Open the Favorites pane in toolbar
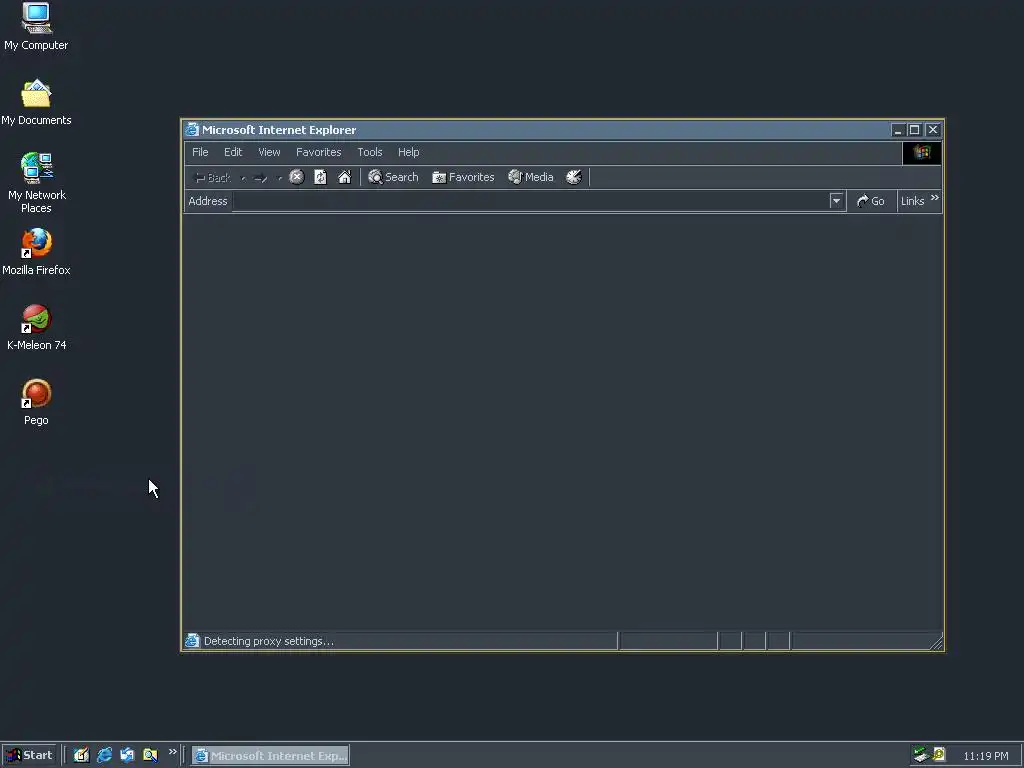Image resolution: width=1024 pixels, height=768 pixels. click(463, 177)
